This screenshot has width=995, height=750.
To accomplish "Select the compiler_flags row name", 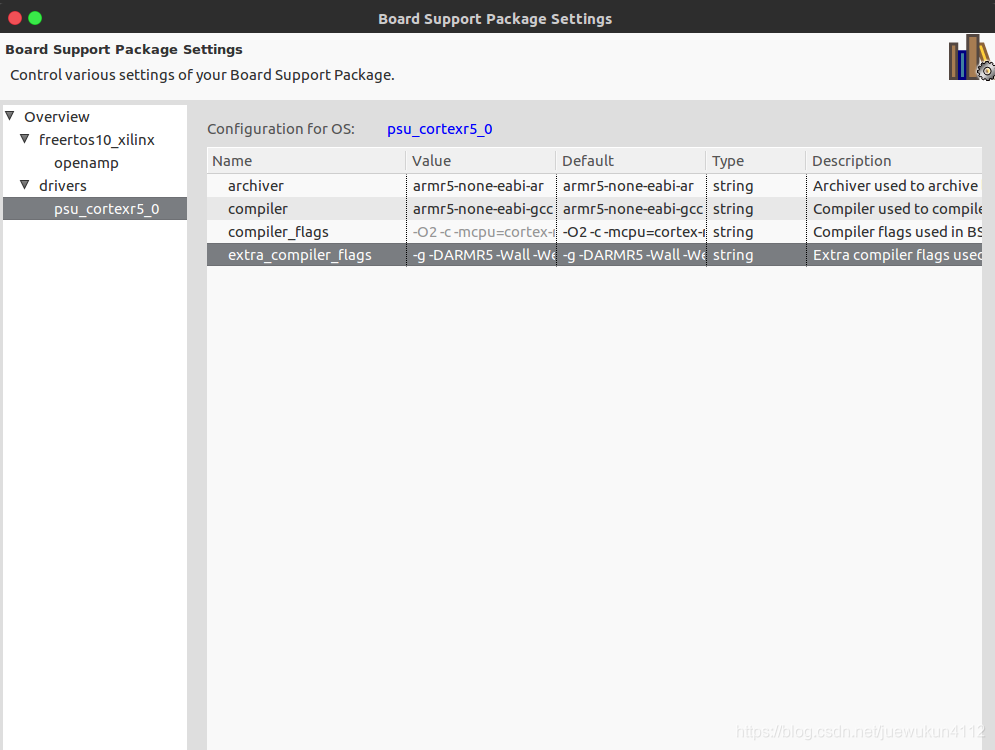I will tap(278, 232).
